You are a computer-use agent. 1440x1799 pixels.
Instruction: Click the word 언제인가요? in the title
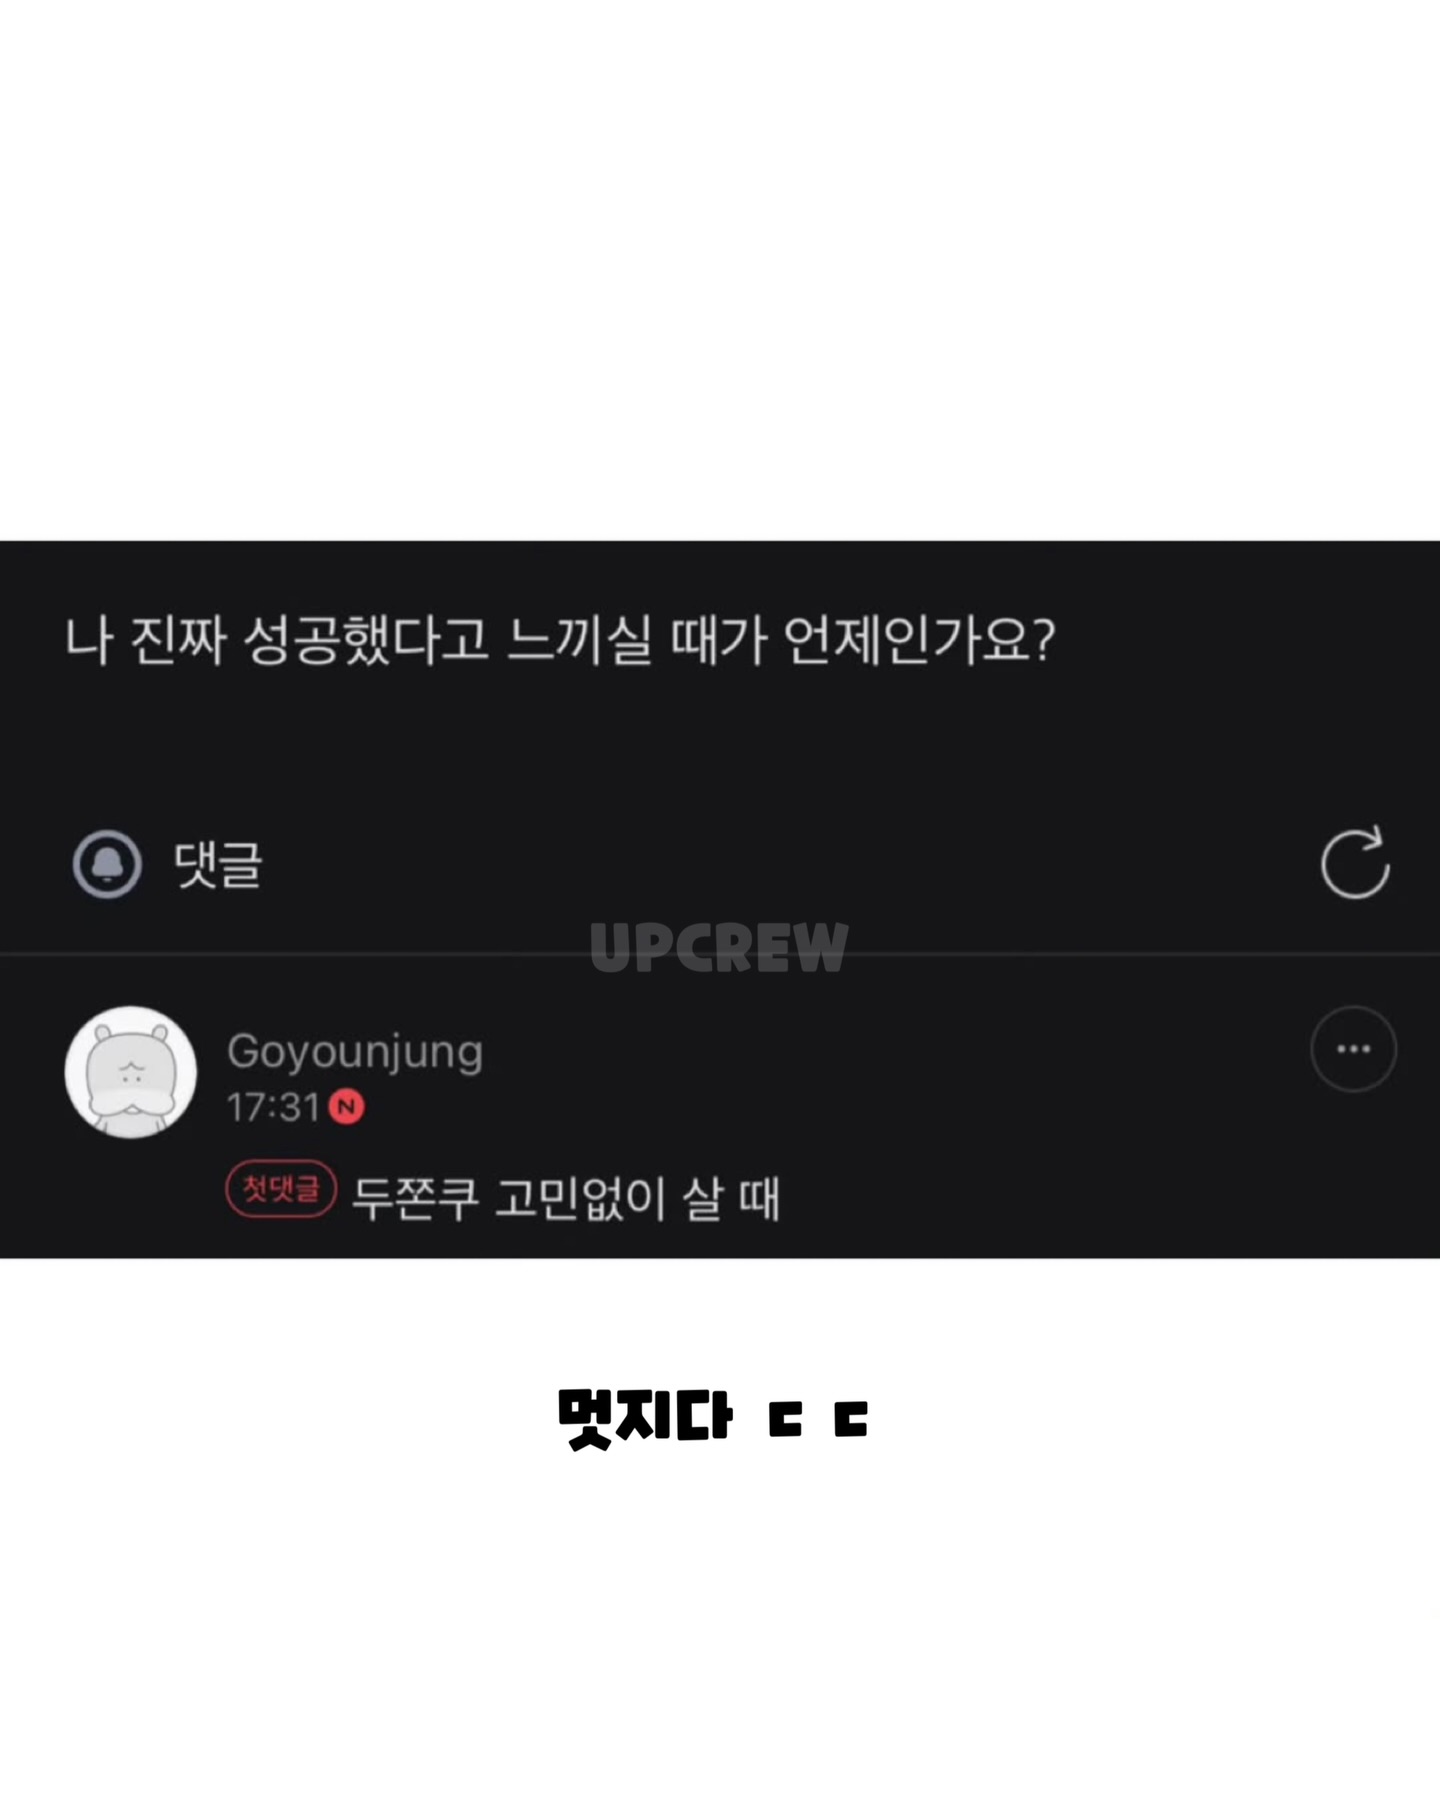pos(919,640)
